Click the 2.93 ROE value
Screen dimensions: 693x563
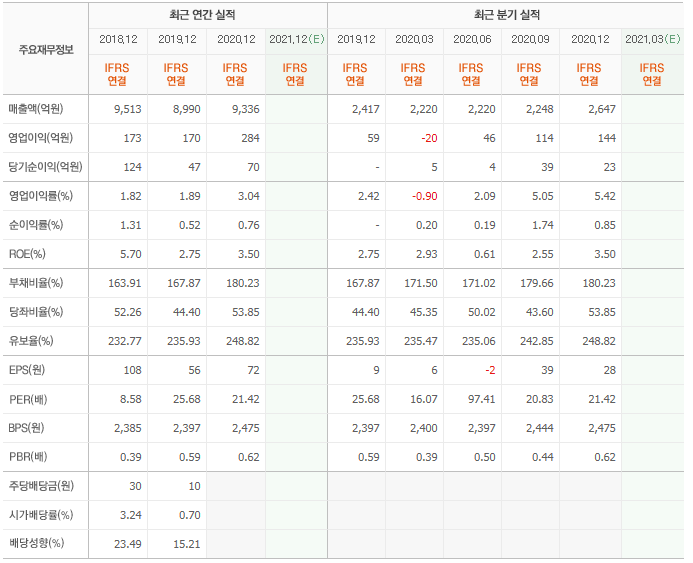click(426, 254)
